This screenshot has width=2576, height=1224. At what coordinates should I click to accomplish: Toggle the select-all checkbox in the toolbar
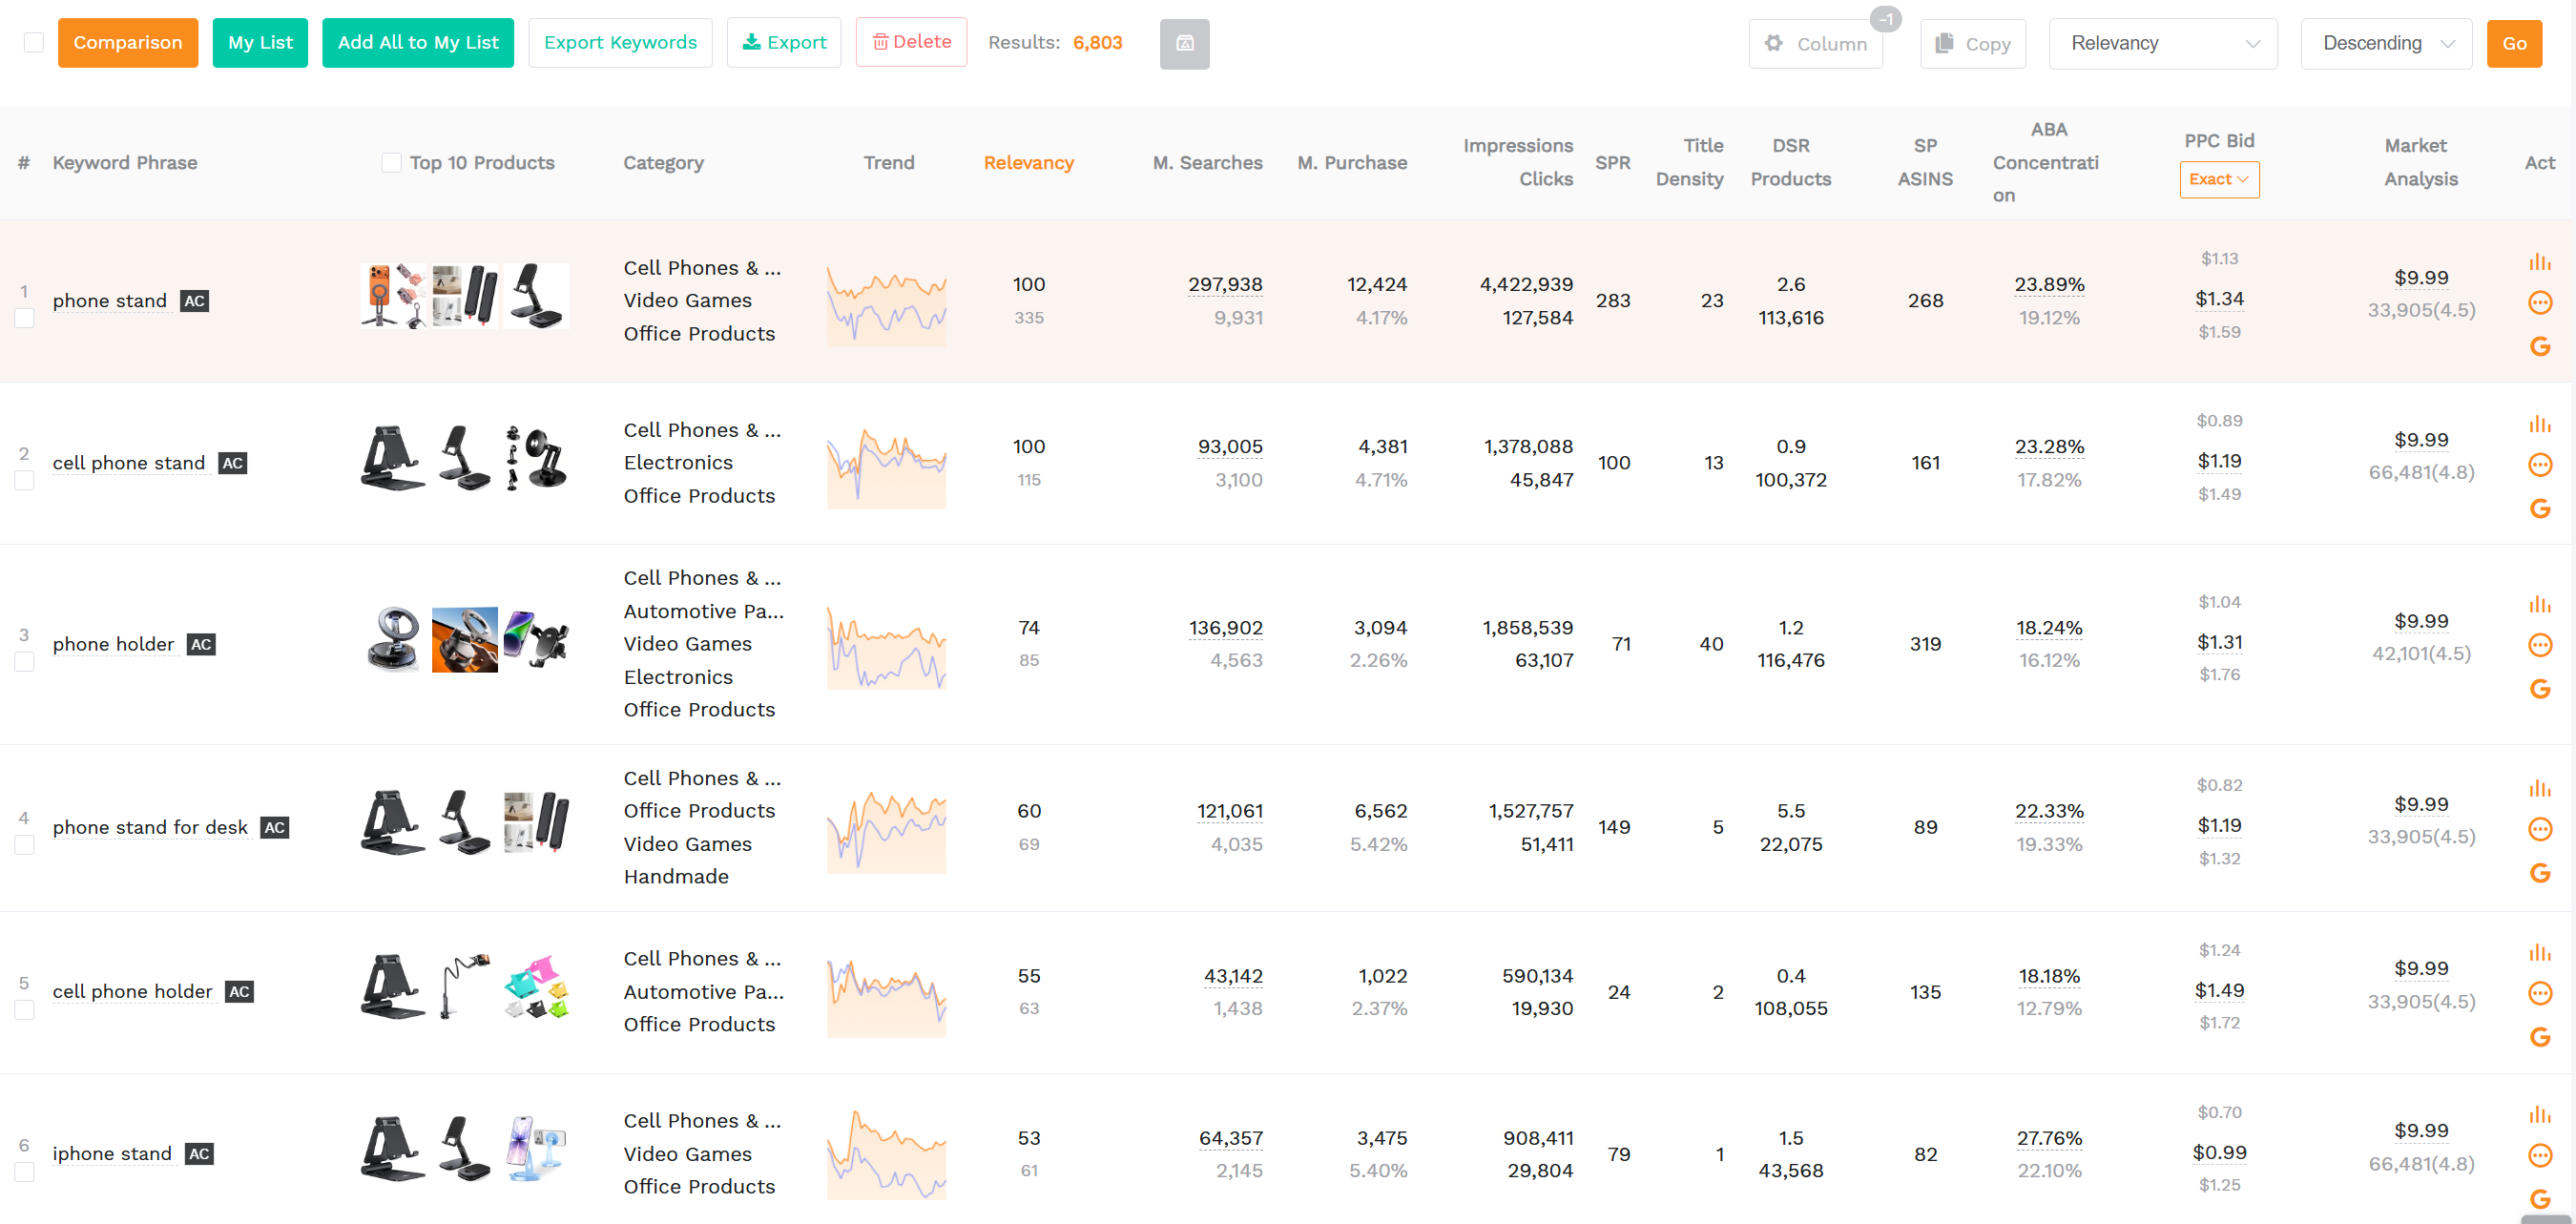pos(33,42)
